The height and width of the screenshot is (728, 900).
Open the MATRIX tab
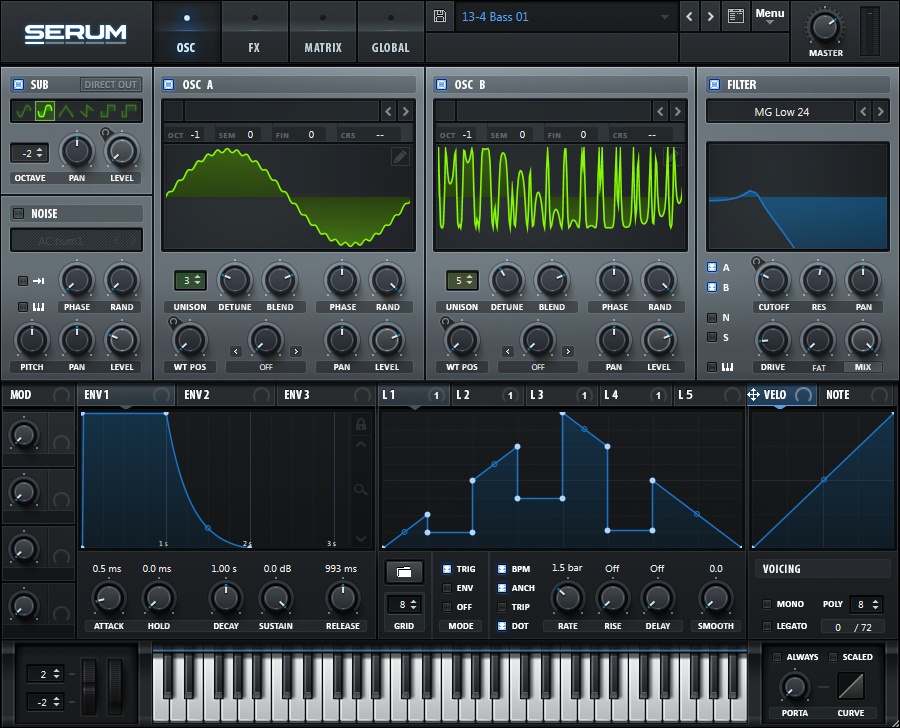pyautogui.click(x=322, y=47)
